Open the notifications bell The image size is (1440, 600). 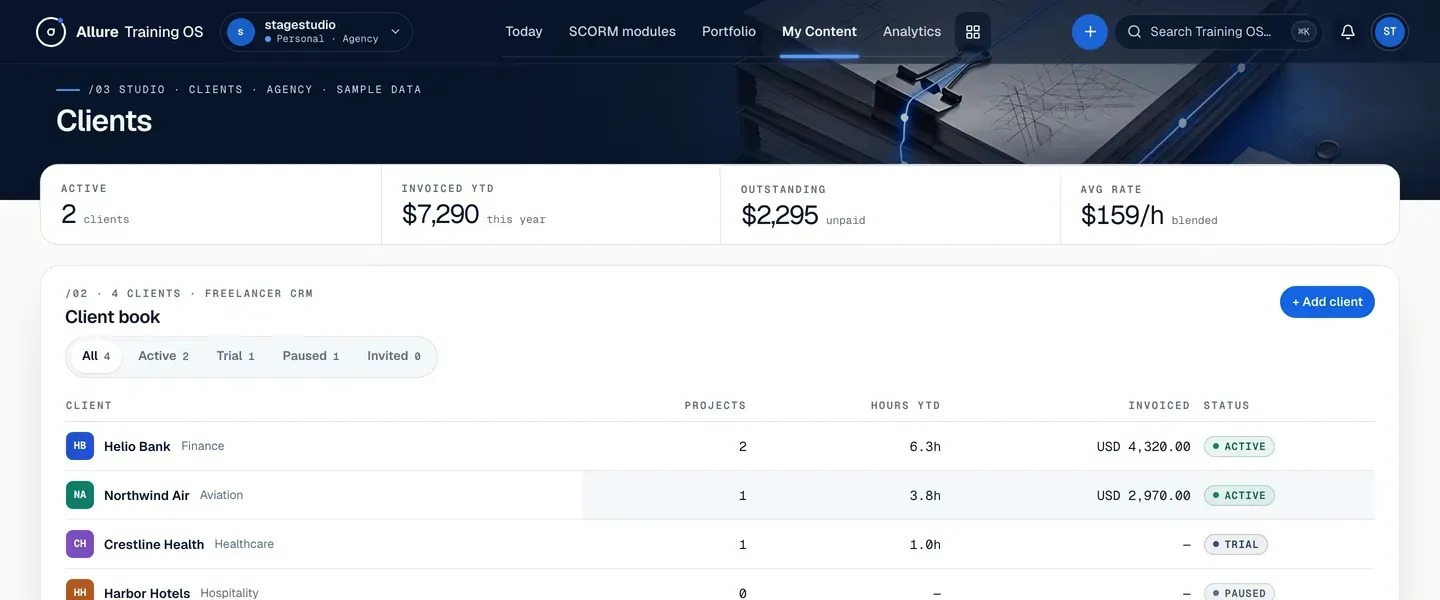(1348, 32)
